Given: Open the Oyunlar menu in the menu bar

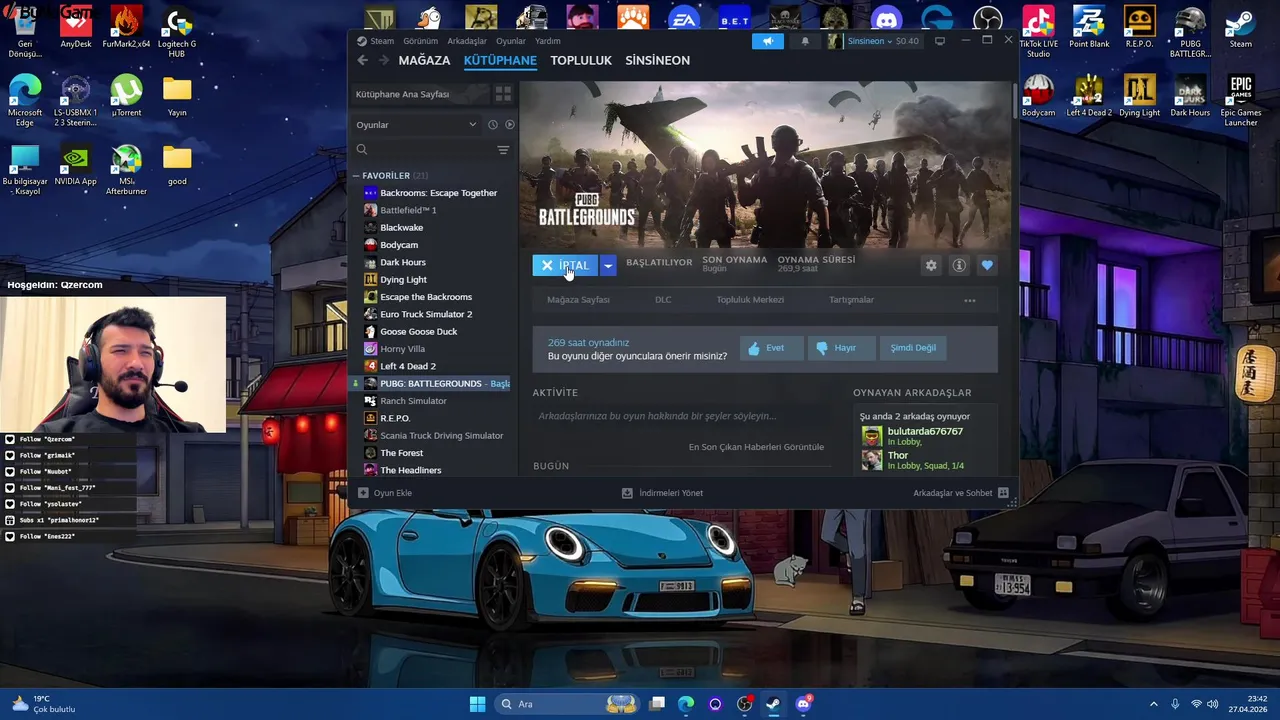Looking at the screenshot, I should [x=511, y=41].
